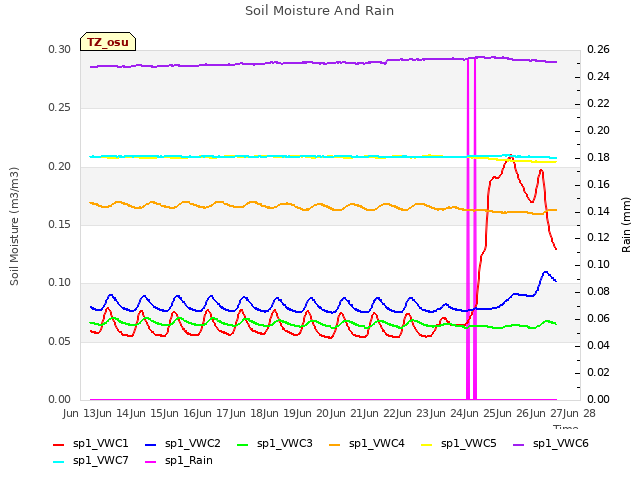Click the sp1_VWC6 legend label
The height and width of the screenshot is (480, 640).
(x=560, y=443)
